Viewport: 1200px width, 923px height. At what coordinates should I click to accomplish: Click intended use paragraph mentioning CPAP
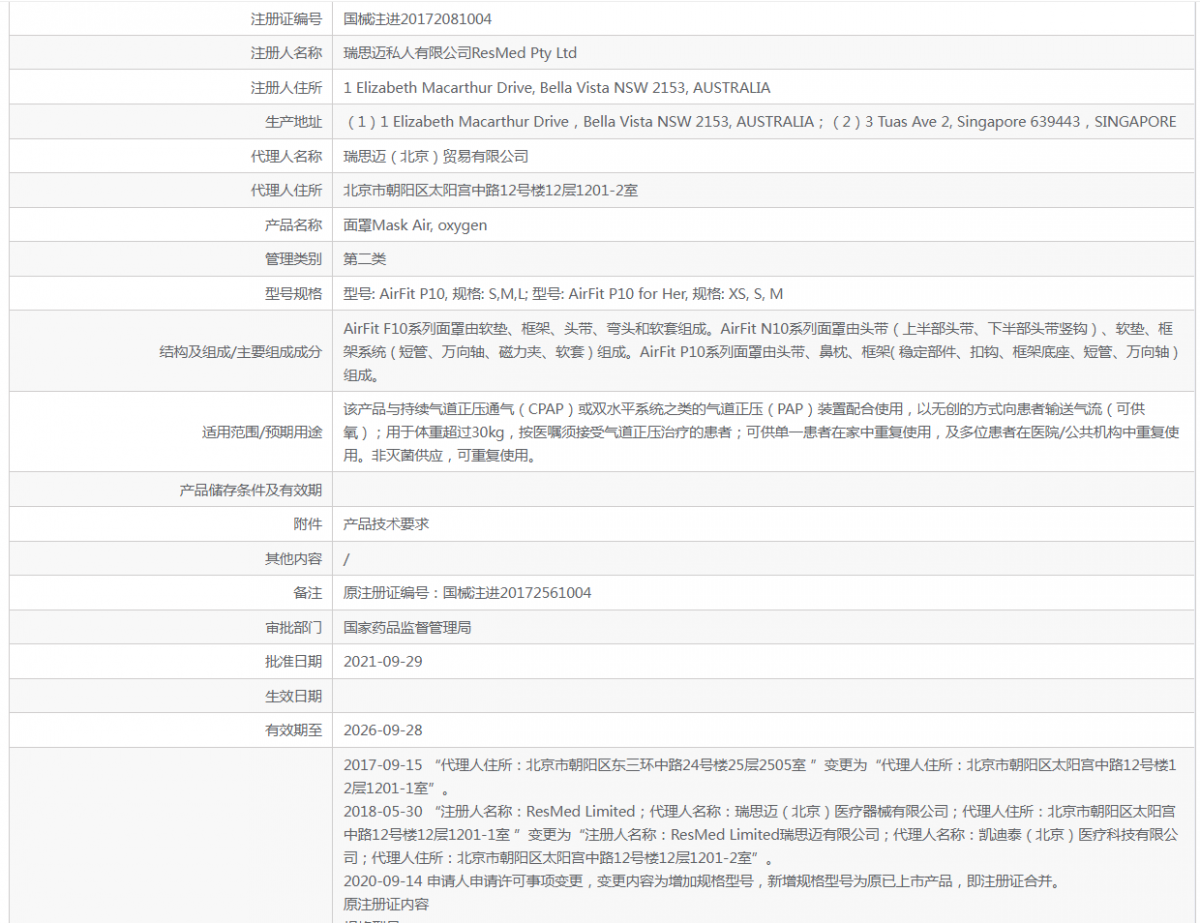[x=761, y=432]
